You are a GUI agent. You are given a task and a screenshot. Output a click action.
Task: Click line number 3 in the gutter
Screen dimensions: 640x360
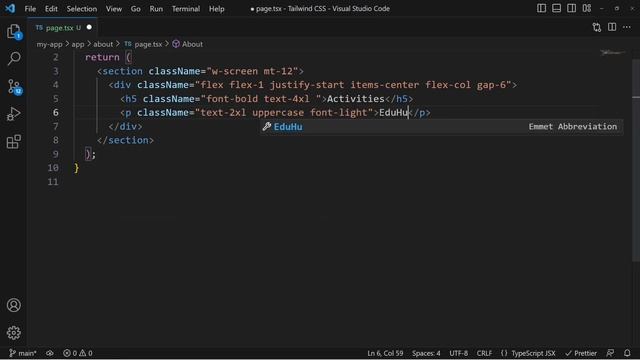pos(56,71)
